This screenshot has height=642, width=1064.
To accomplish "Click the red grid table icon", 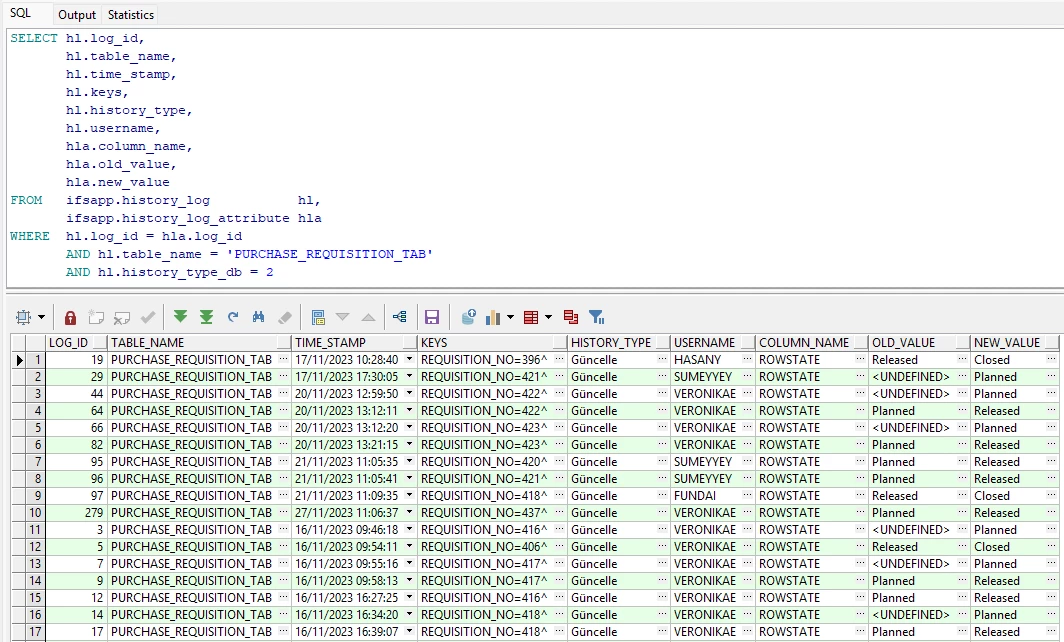I will tap(531, 317).
